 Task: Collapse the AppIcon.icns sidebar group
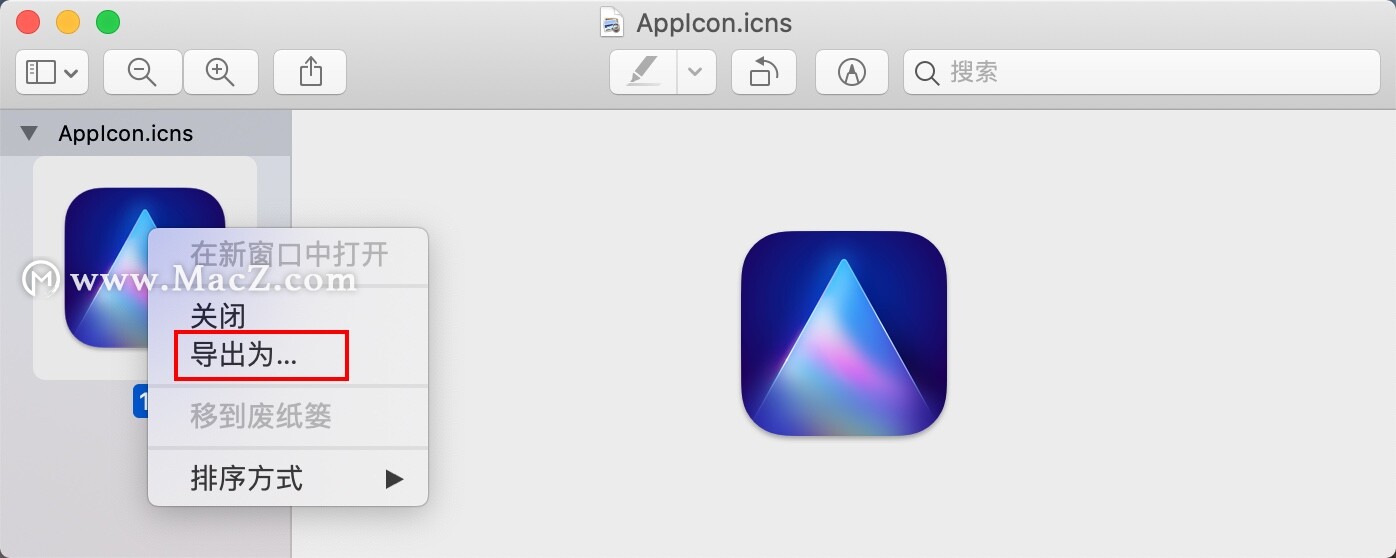[x=29, y=133]
